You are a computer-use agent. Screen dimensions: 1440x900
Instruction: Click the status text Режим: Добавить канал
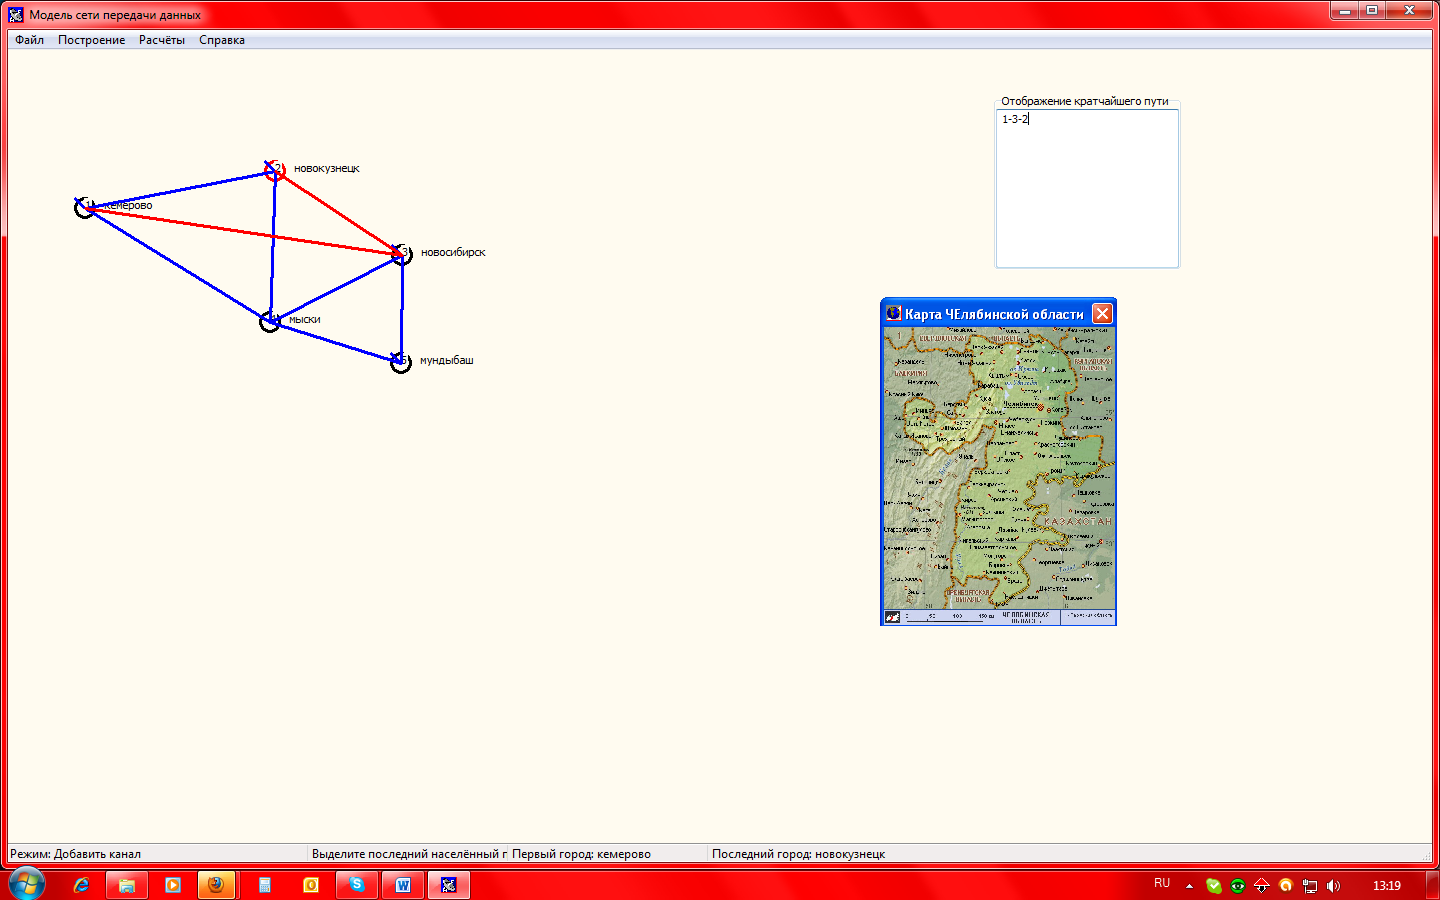(x=76, y=854)
